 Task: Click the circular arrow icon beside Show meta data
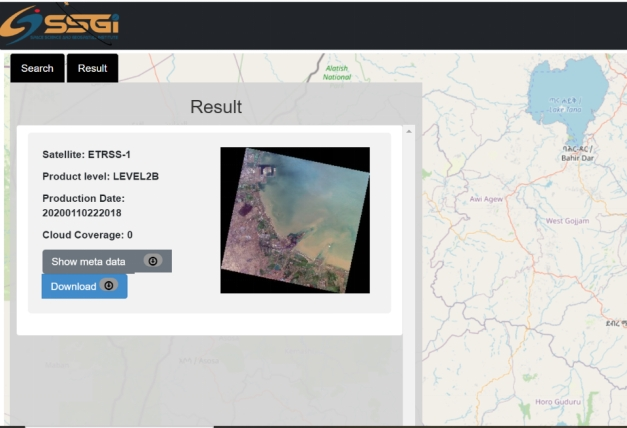[152, 261]
